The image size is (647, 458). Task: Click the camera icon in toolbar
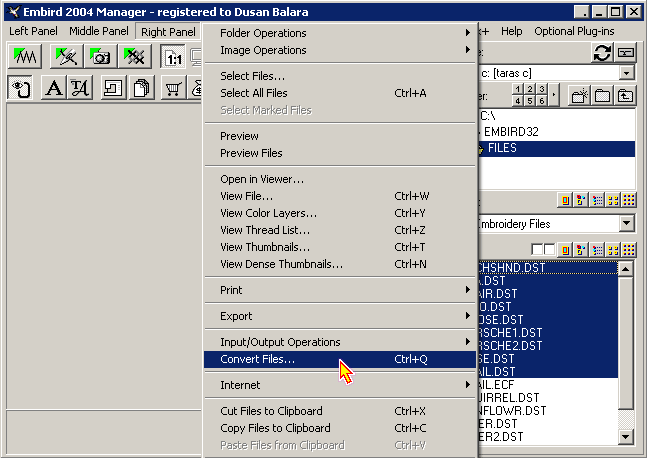(x=99, y=57)
